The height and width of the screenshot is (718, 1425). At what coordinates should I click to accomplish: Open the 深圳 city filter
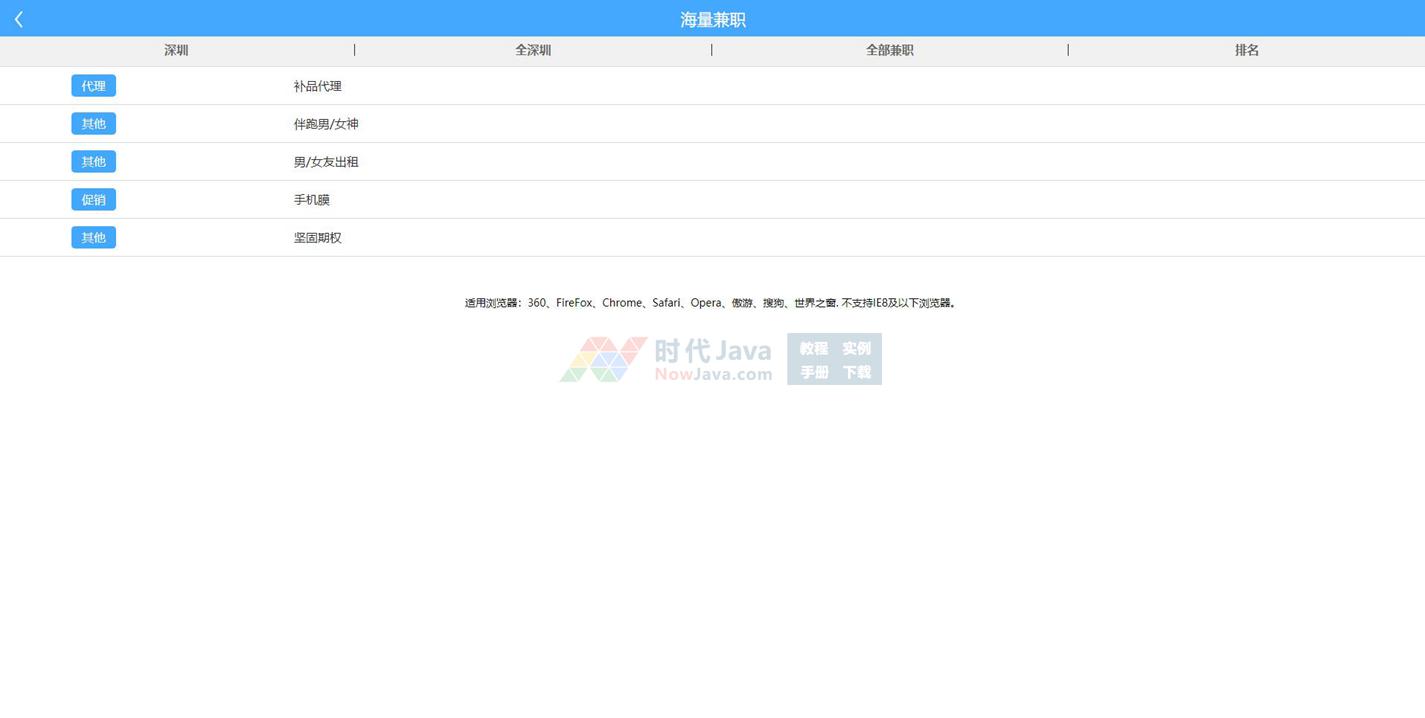coord(176,50)
